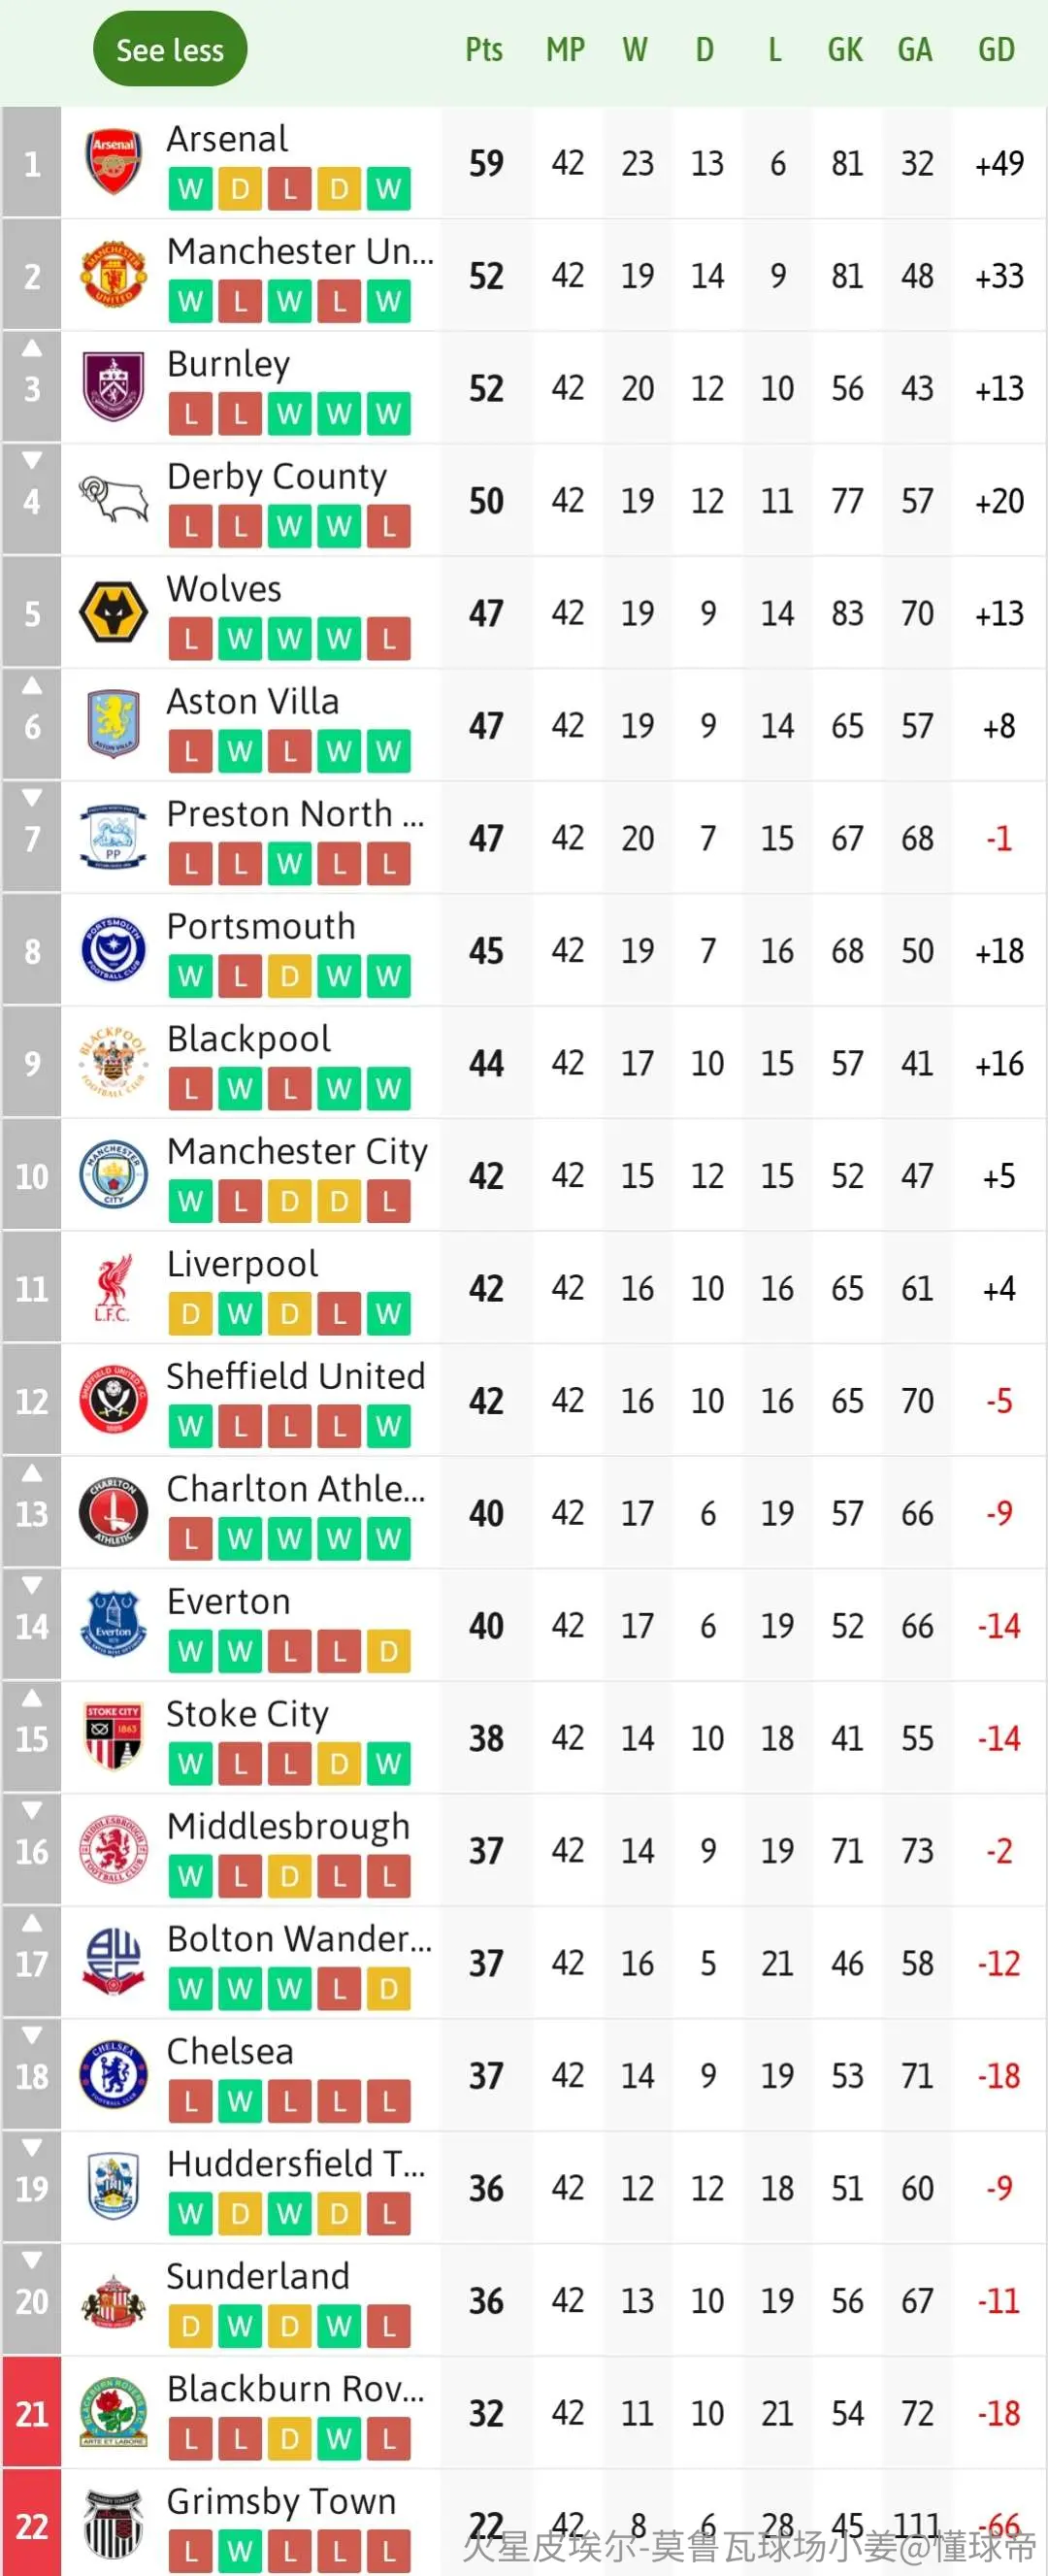Click the MP column header
The image size is (1048, 2576).
tap(565, 50)
